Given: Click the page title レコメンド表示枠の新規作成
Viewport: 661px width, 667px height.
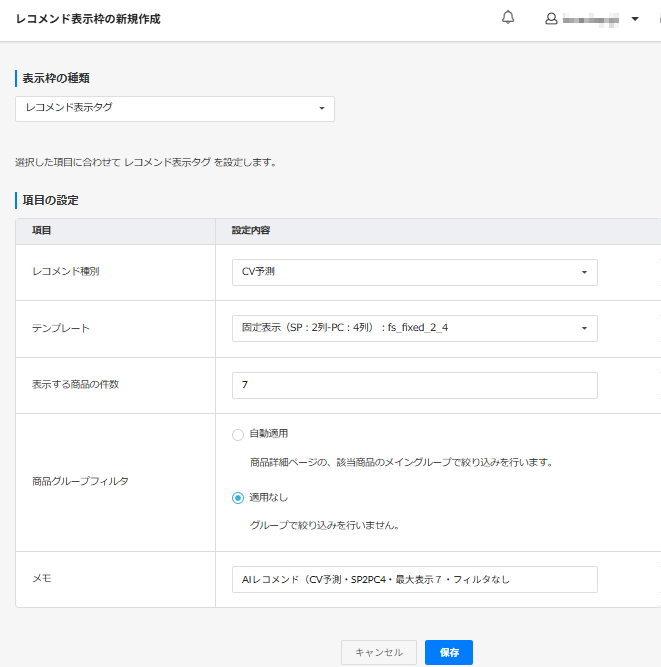Looking at the screenshot, I should pyautogui.click(x=88, y=19).
